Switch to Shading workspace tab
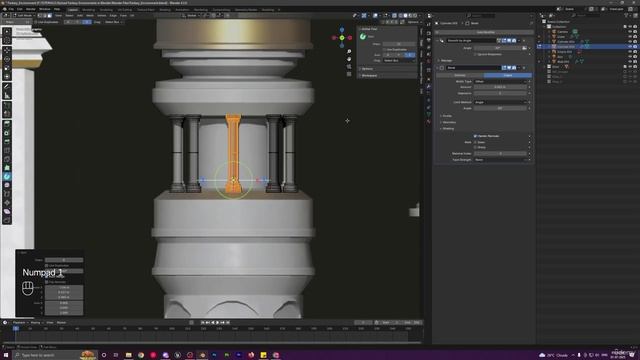The height and width of the screenshot is (360, 640). (x=165, y=9)
